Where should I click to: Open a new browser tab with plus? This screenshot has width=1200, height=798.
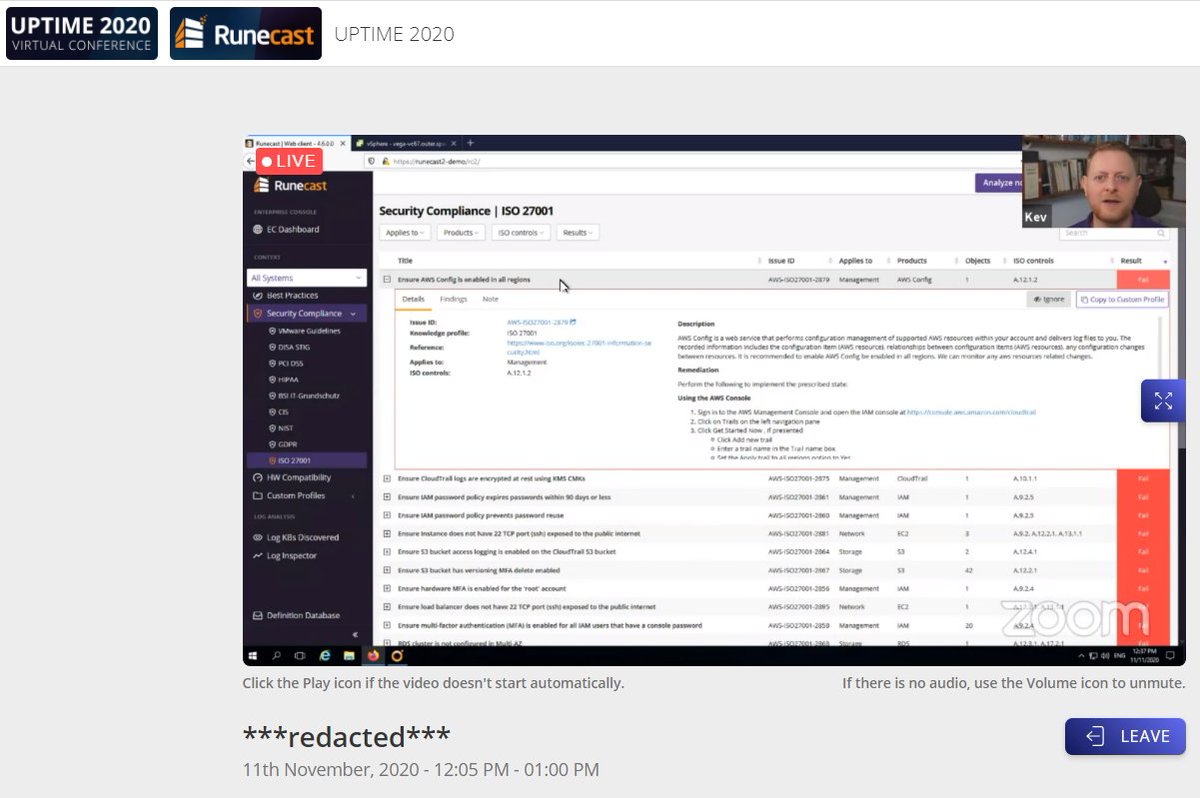point(470,143)
